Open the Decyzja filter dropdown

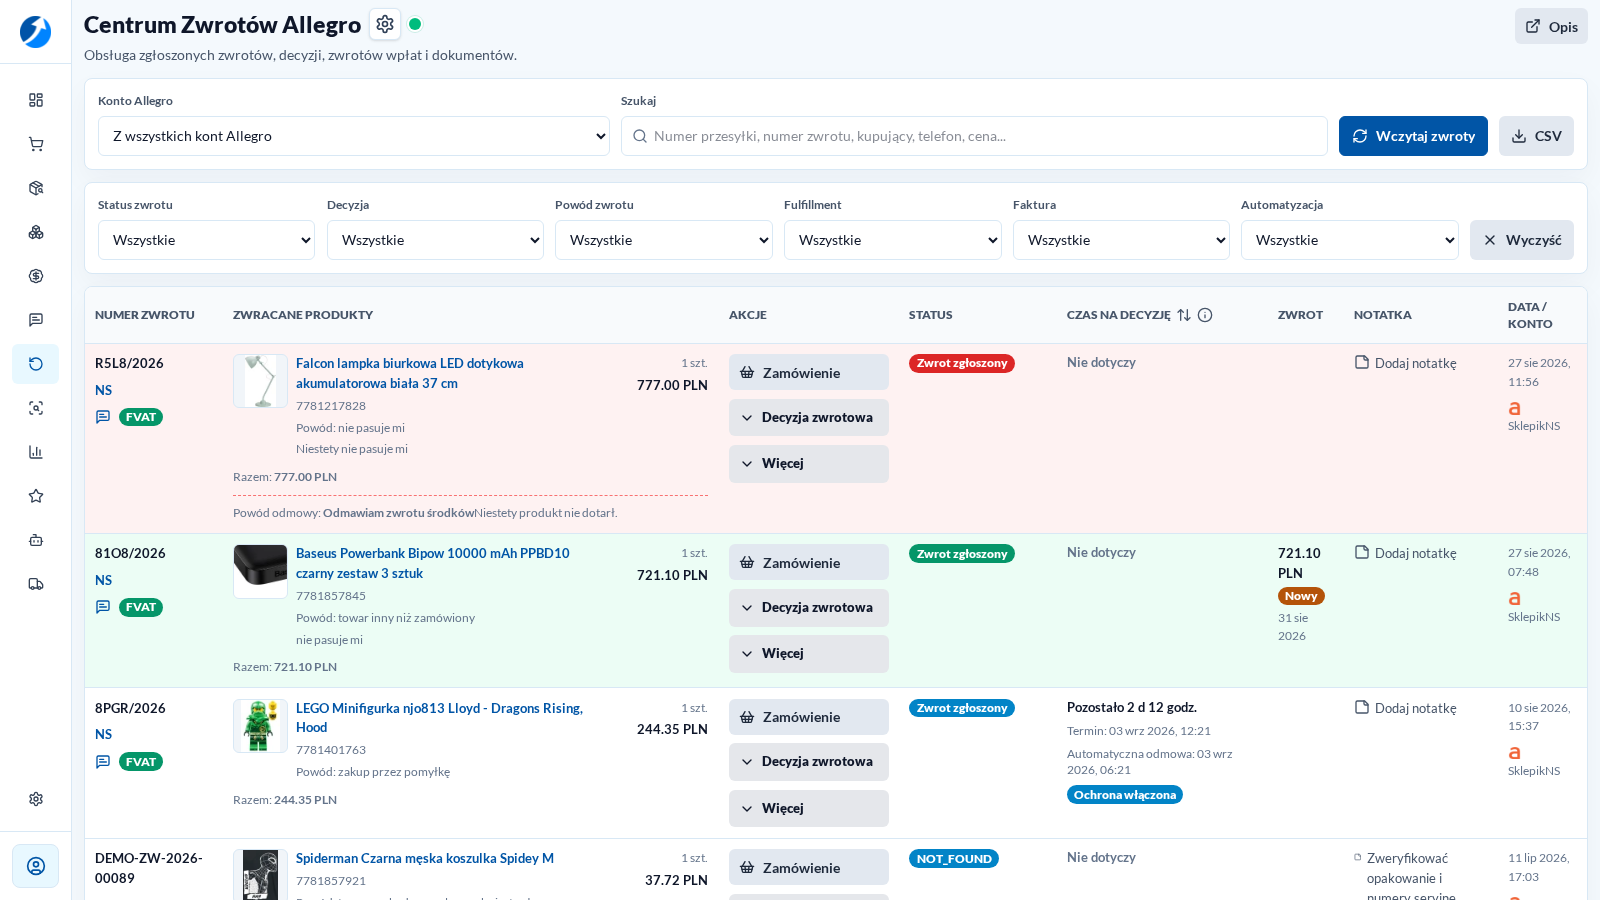pos(435,240)
